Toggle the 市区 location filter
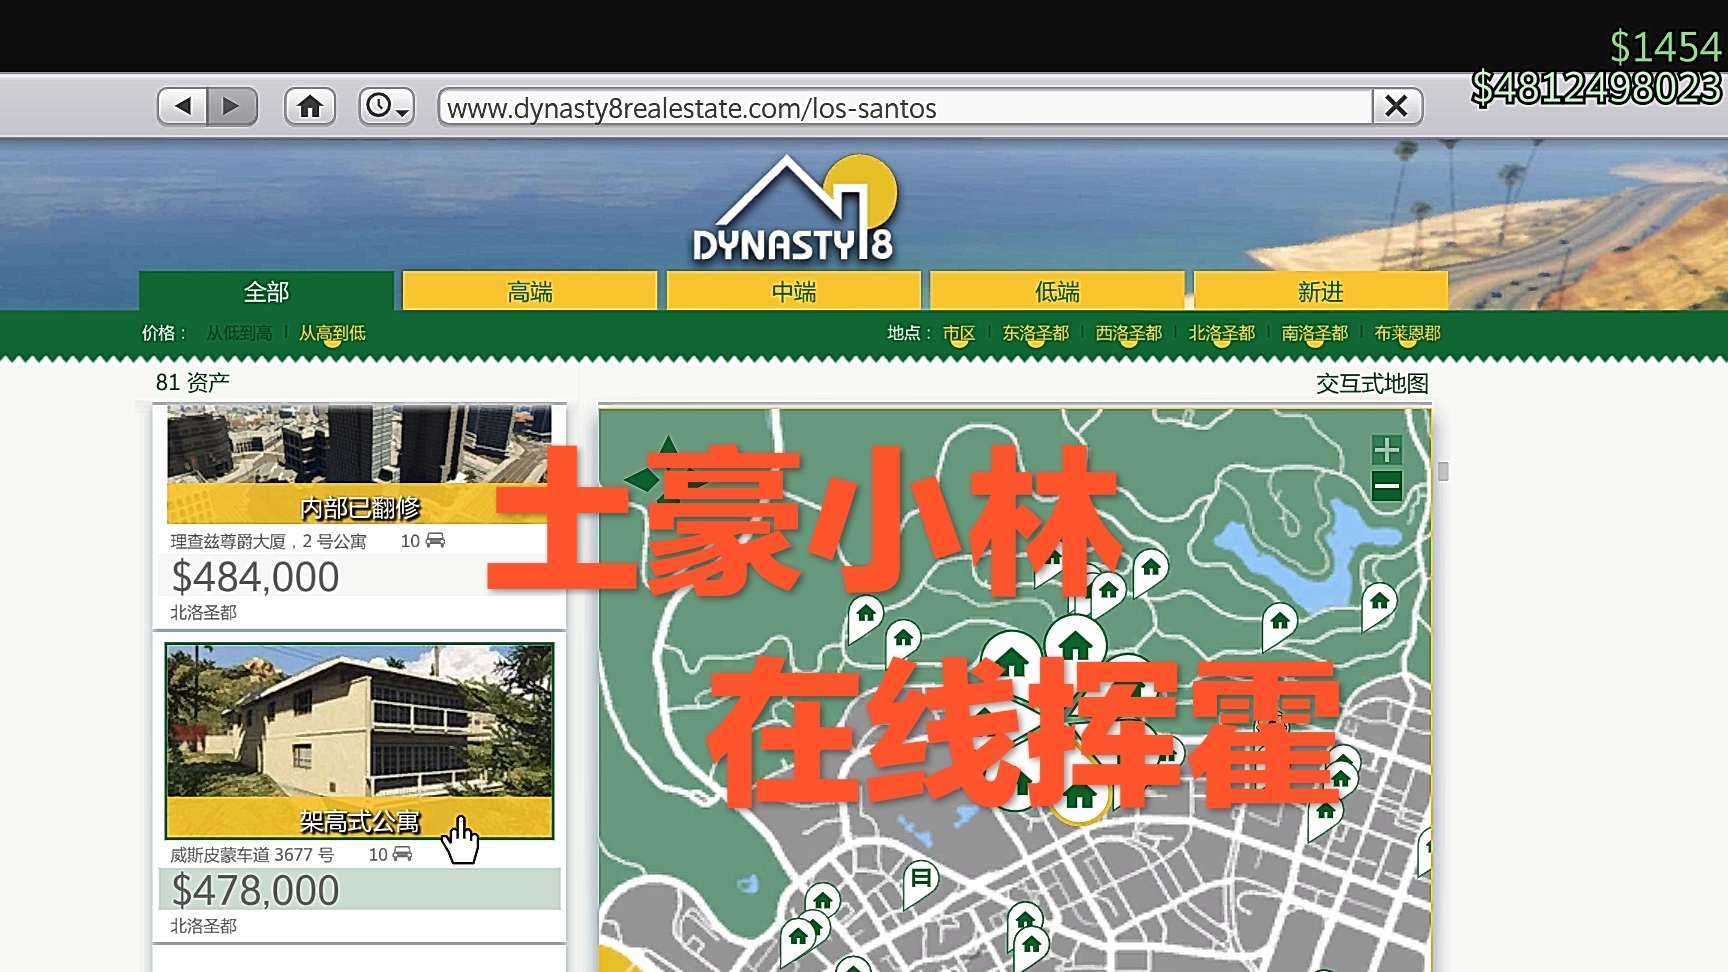 click(958, 333)
